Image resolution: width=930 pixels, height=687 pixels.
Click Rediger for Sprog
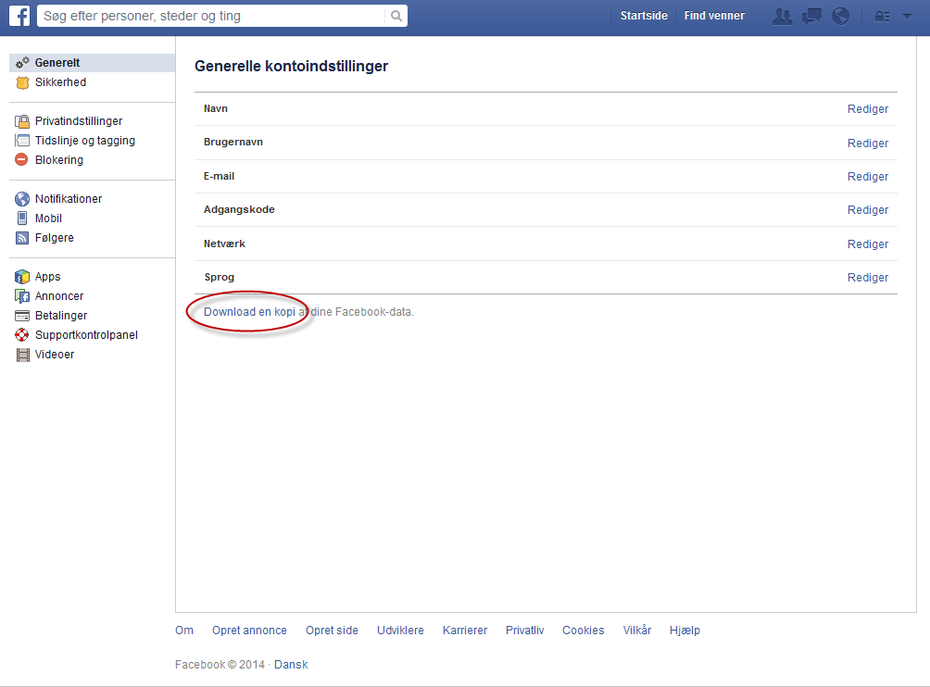(867, 277)
